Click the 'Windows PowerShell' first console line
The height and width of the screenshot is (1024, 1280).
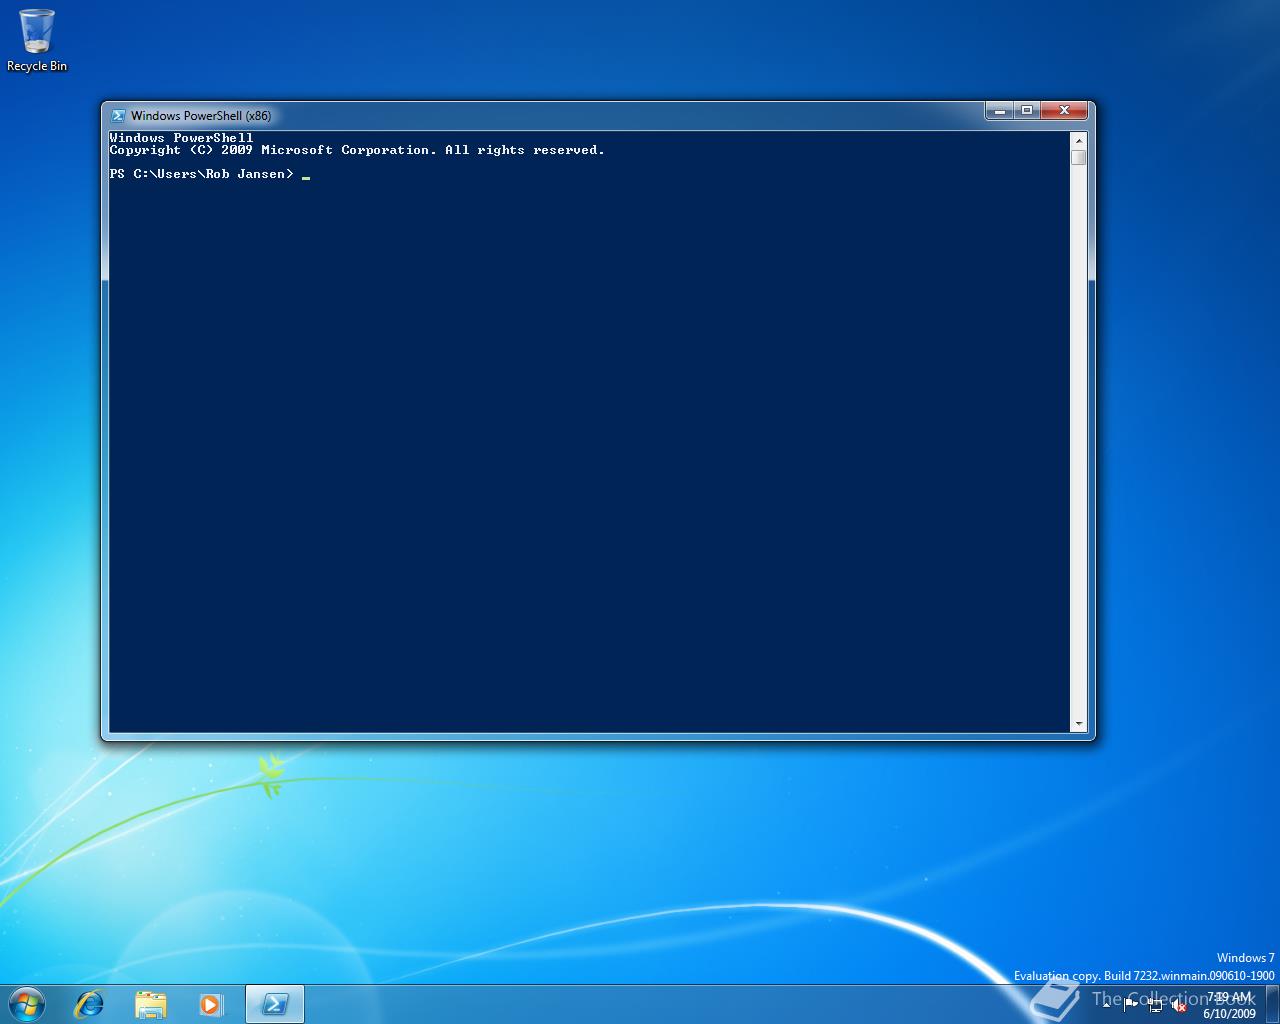(181, 138)
